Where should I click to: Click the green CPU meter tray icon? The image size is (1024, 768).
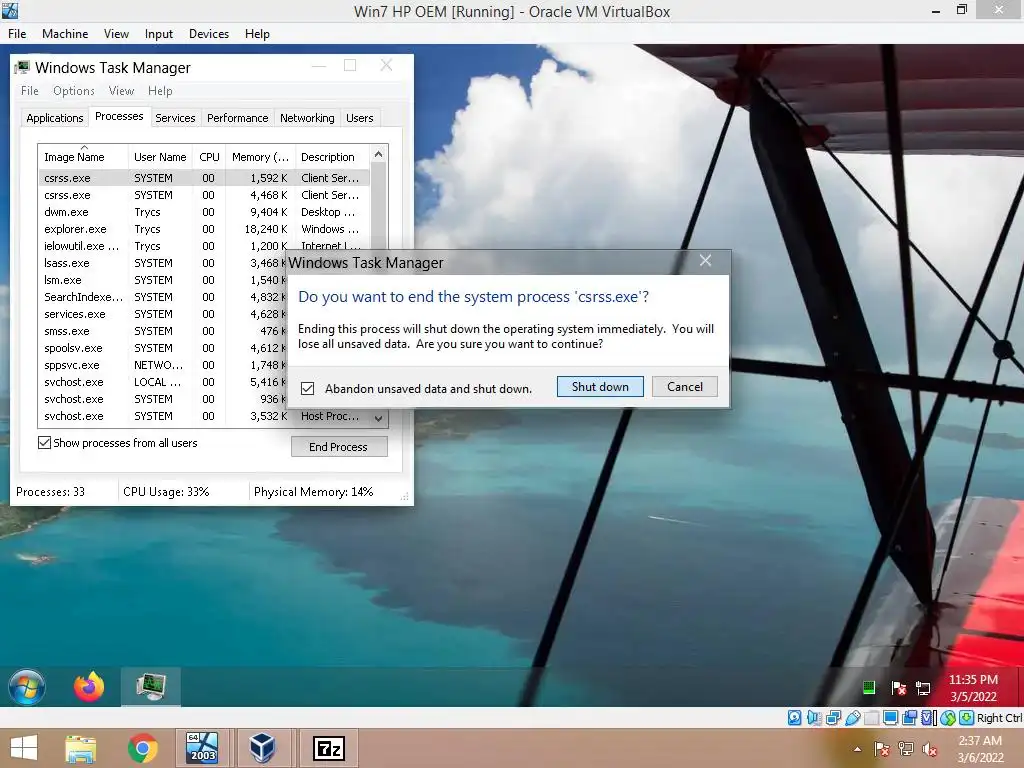pos(869,687)
